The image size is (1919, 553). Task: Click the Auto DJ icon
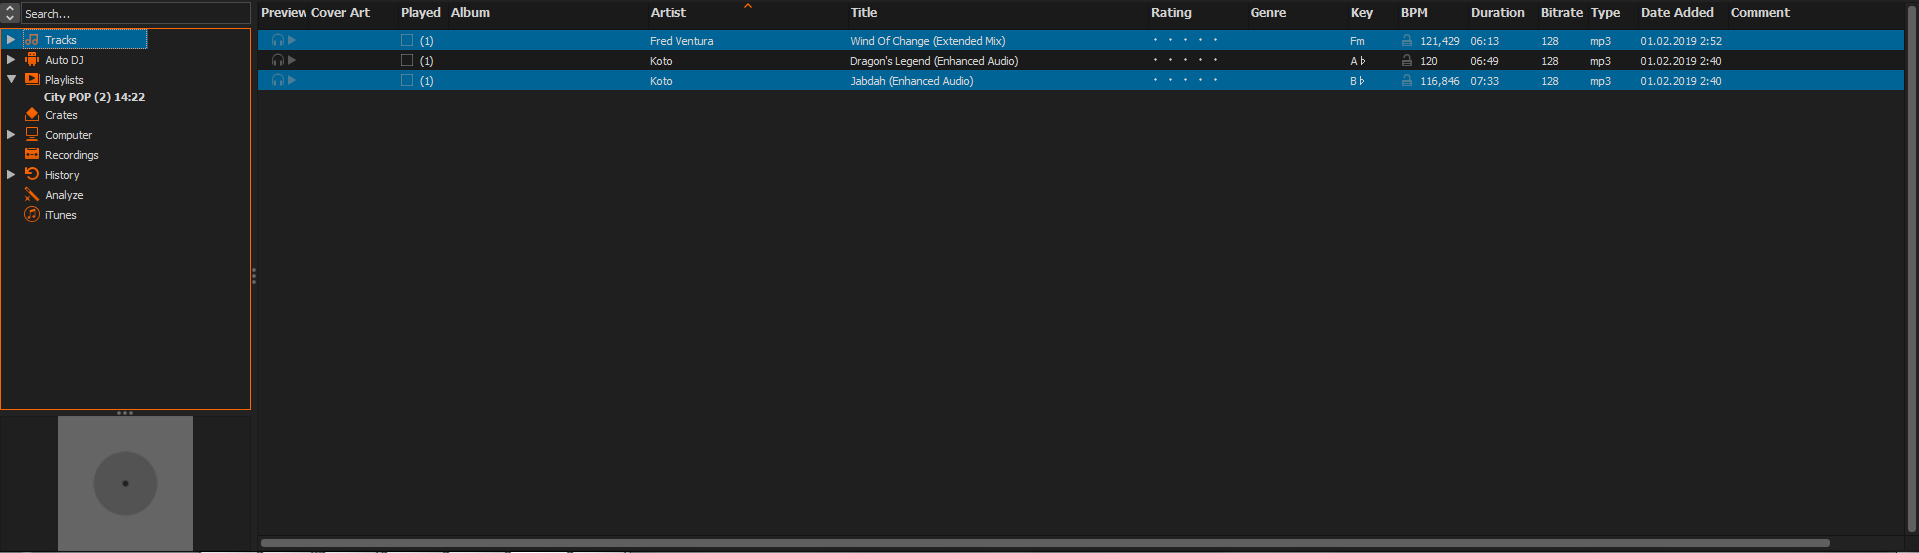(x=32, y=60)
